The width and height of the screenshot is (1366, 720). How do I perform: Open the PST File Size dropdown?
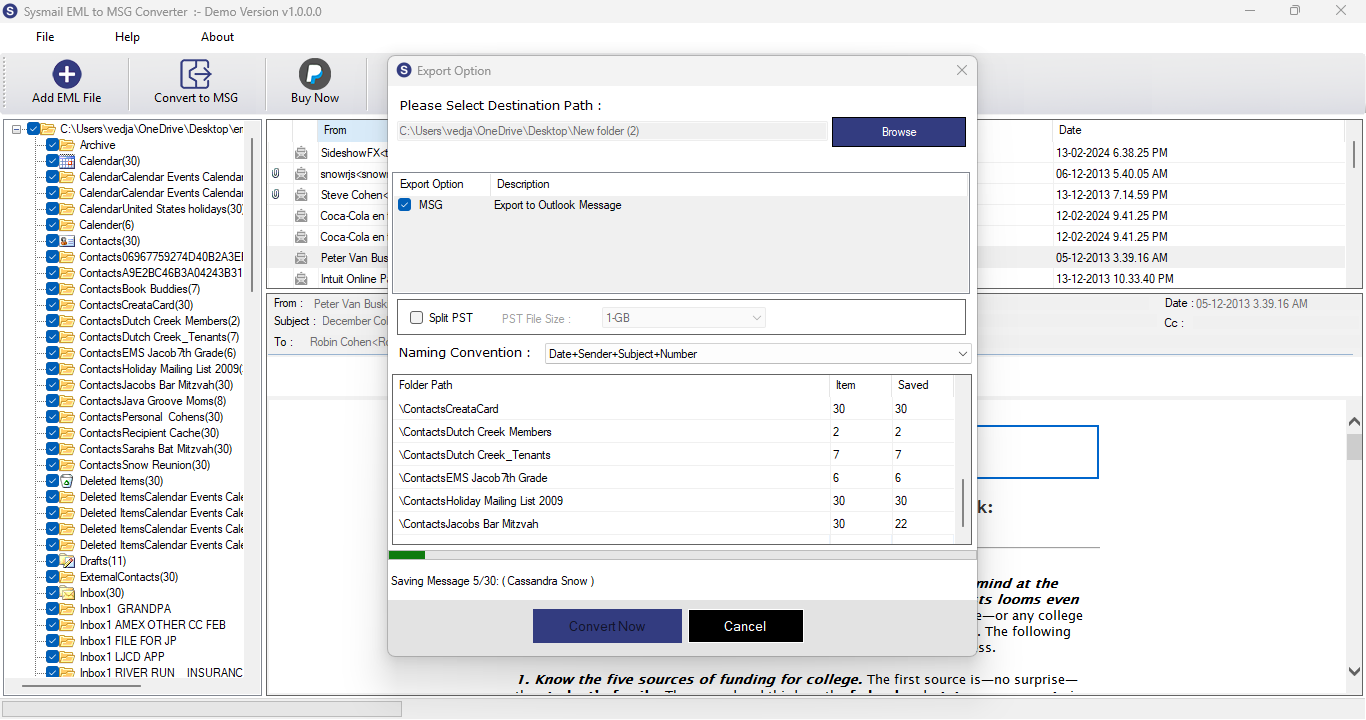click(684, 318)
